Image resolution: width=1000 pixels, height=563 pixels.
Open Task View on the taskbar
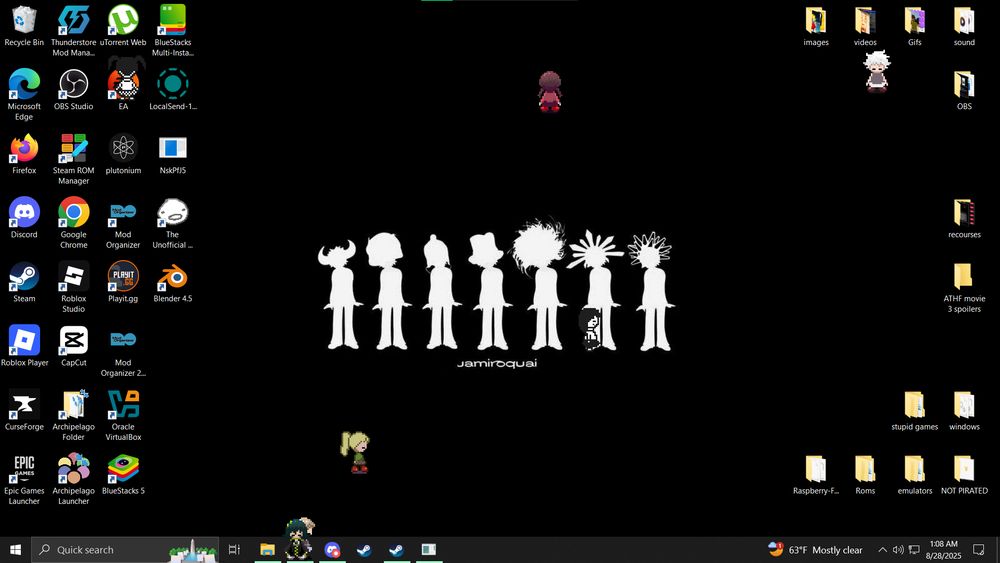point(234,550)
